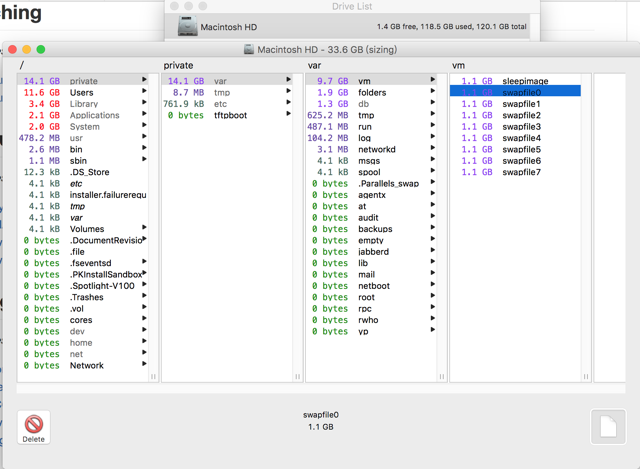Select the mail folder in var column
The height and width of the screenshot is (469, 640).
pyautogui.click(x=371, y=275)
